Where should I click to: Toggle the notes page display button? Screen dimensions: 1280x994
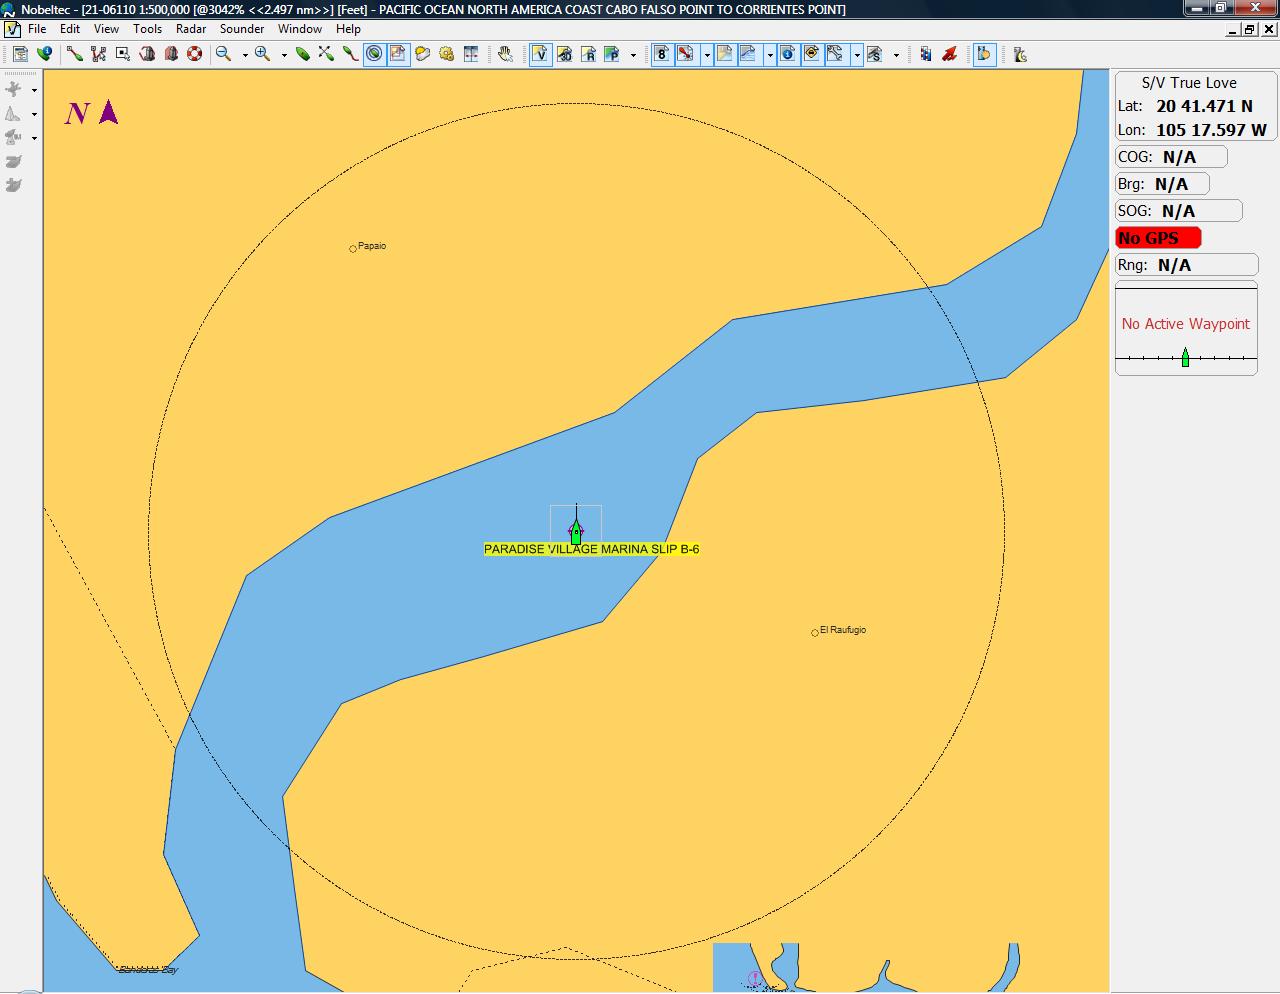click(725, 54)
